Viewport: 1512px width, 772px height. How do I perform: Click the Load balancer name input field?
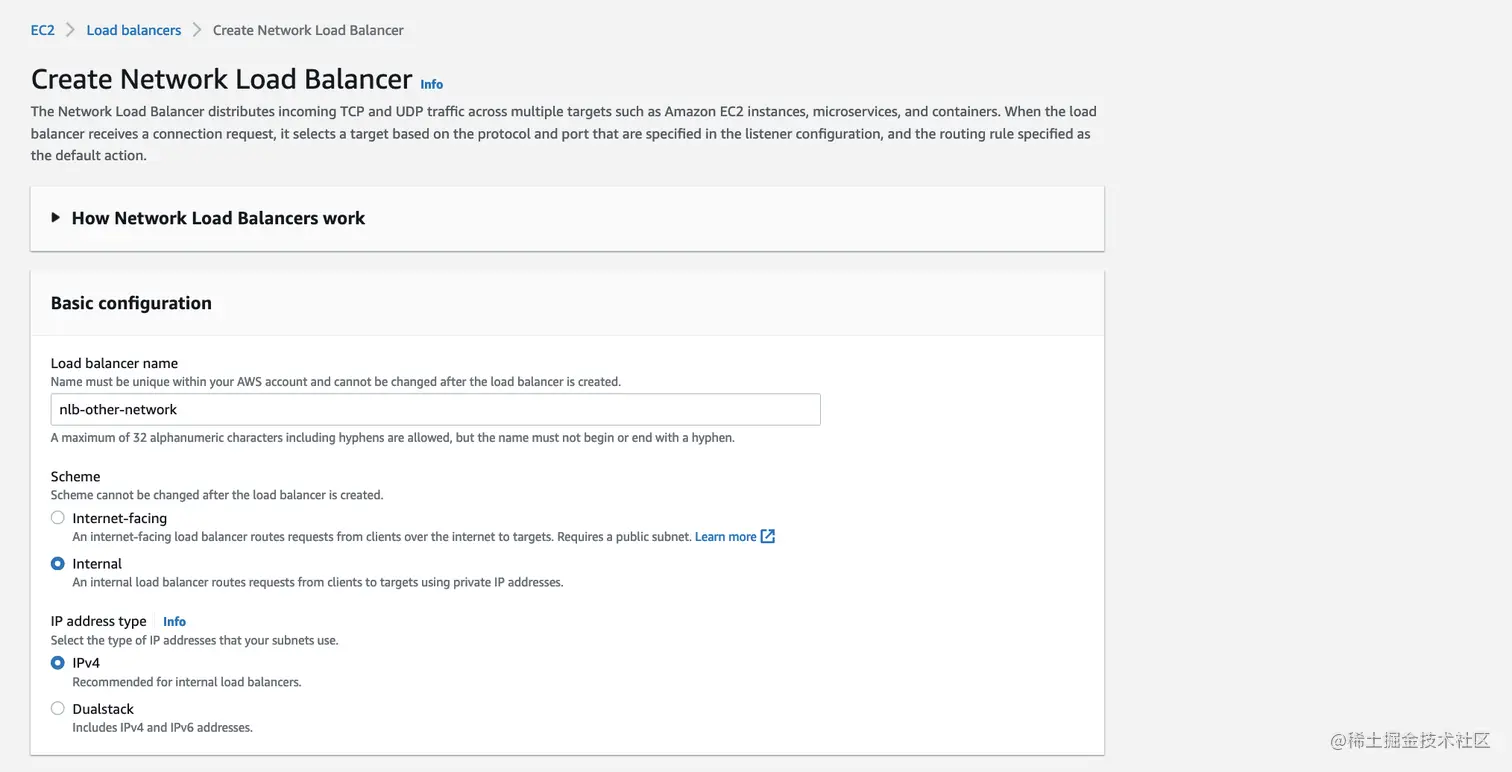pyautogui.click(x=436, y=409)
